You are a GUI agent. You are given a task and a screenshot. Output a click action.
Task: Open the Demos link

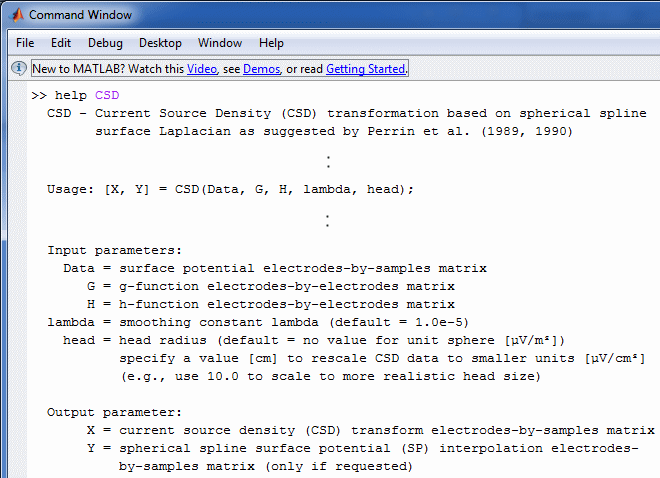point(261,69)
